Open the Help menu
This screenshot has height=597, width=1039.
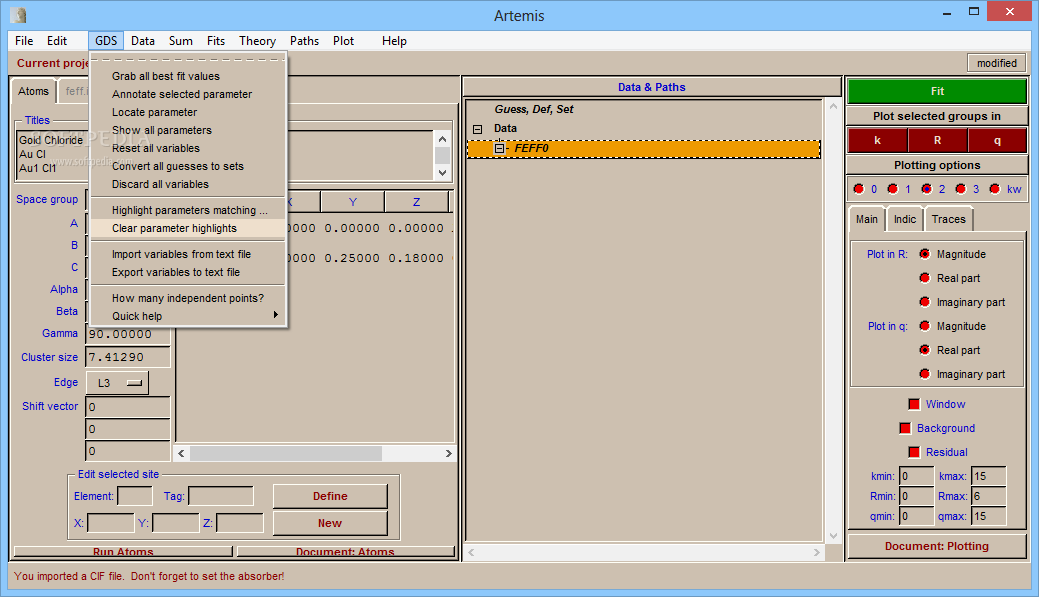tap(394, 40)
